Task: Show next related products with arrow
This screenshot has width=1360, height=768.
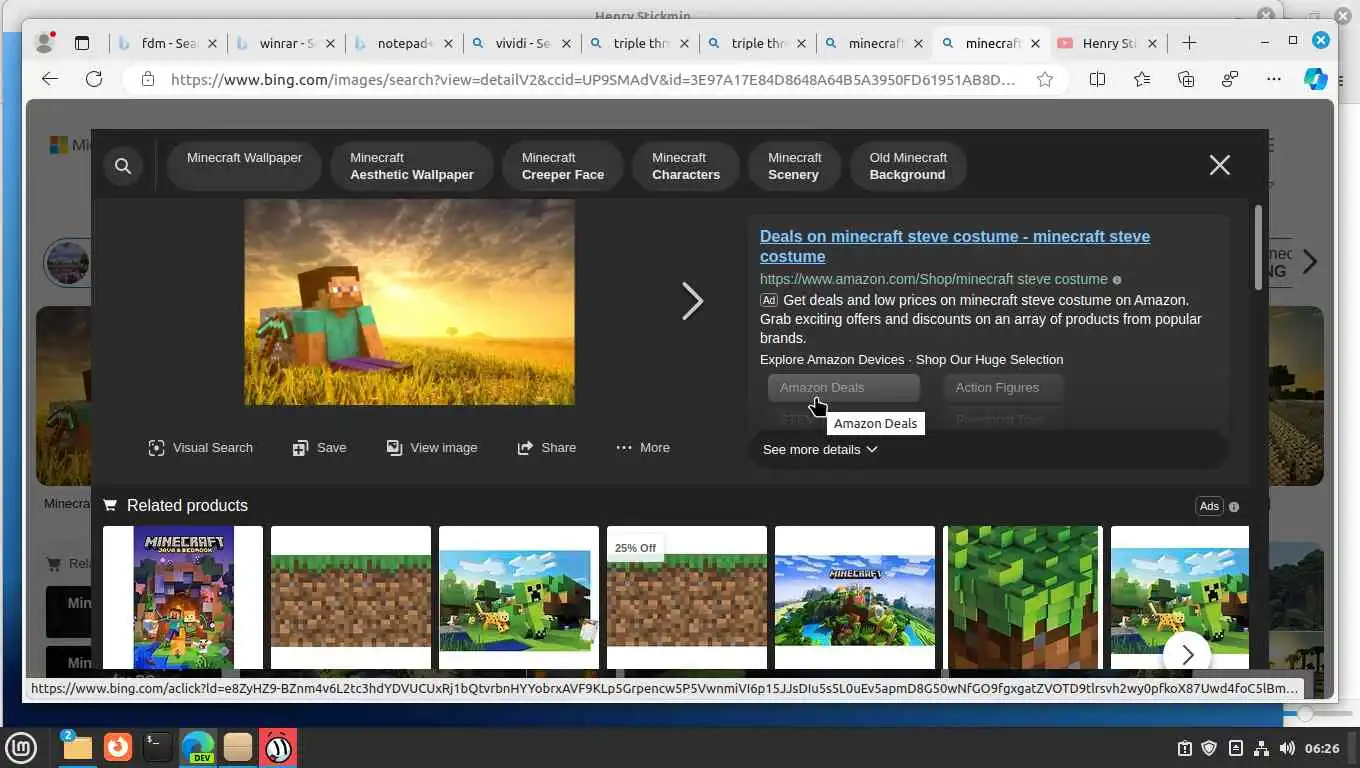Action: [1187, 655]
